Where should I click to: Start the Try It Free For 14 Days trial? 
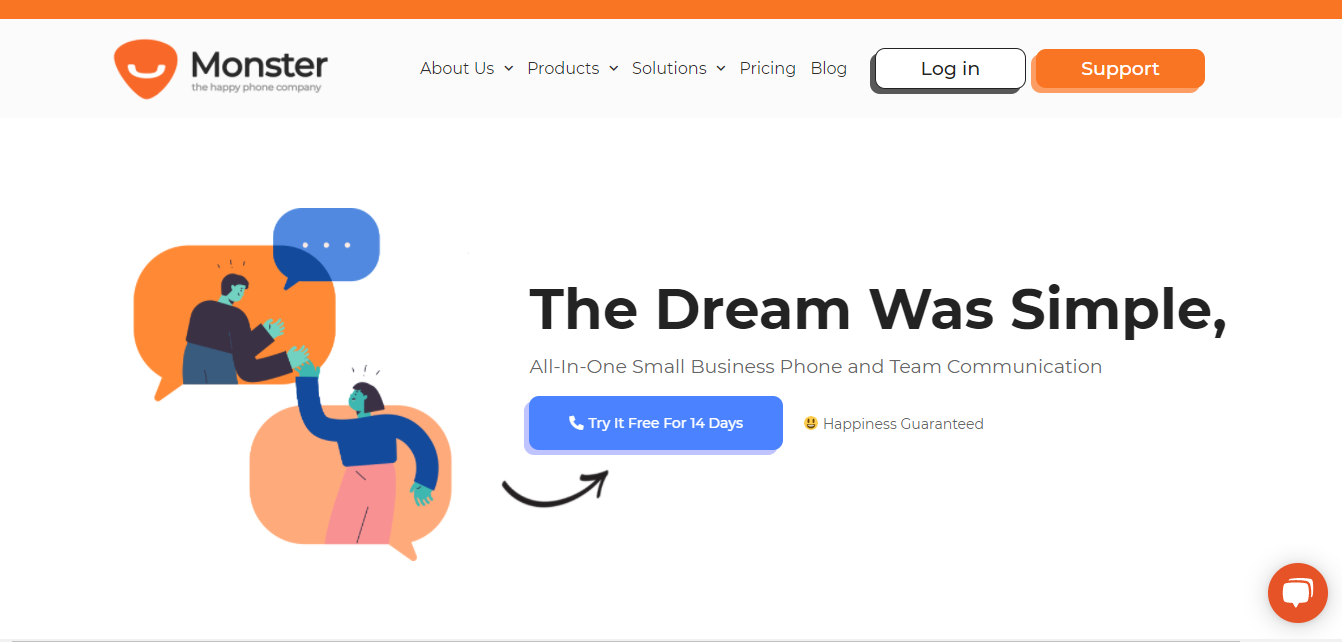tap(656, 423)
